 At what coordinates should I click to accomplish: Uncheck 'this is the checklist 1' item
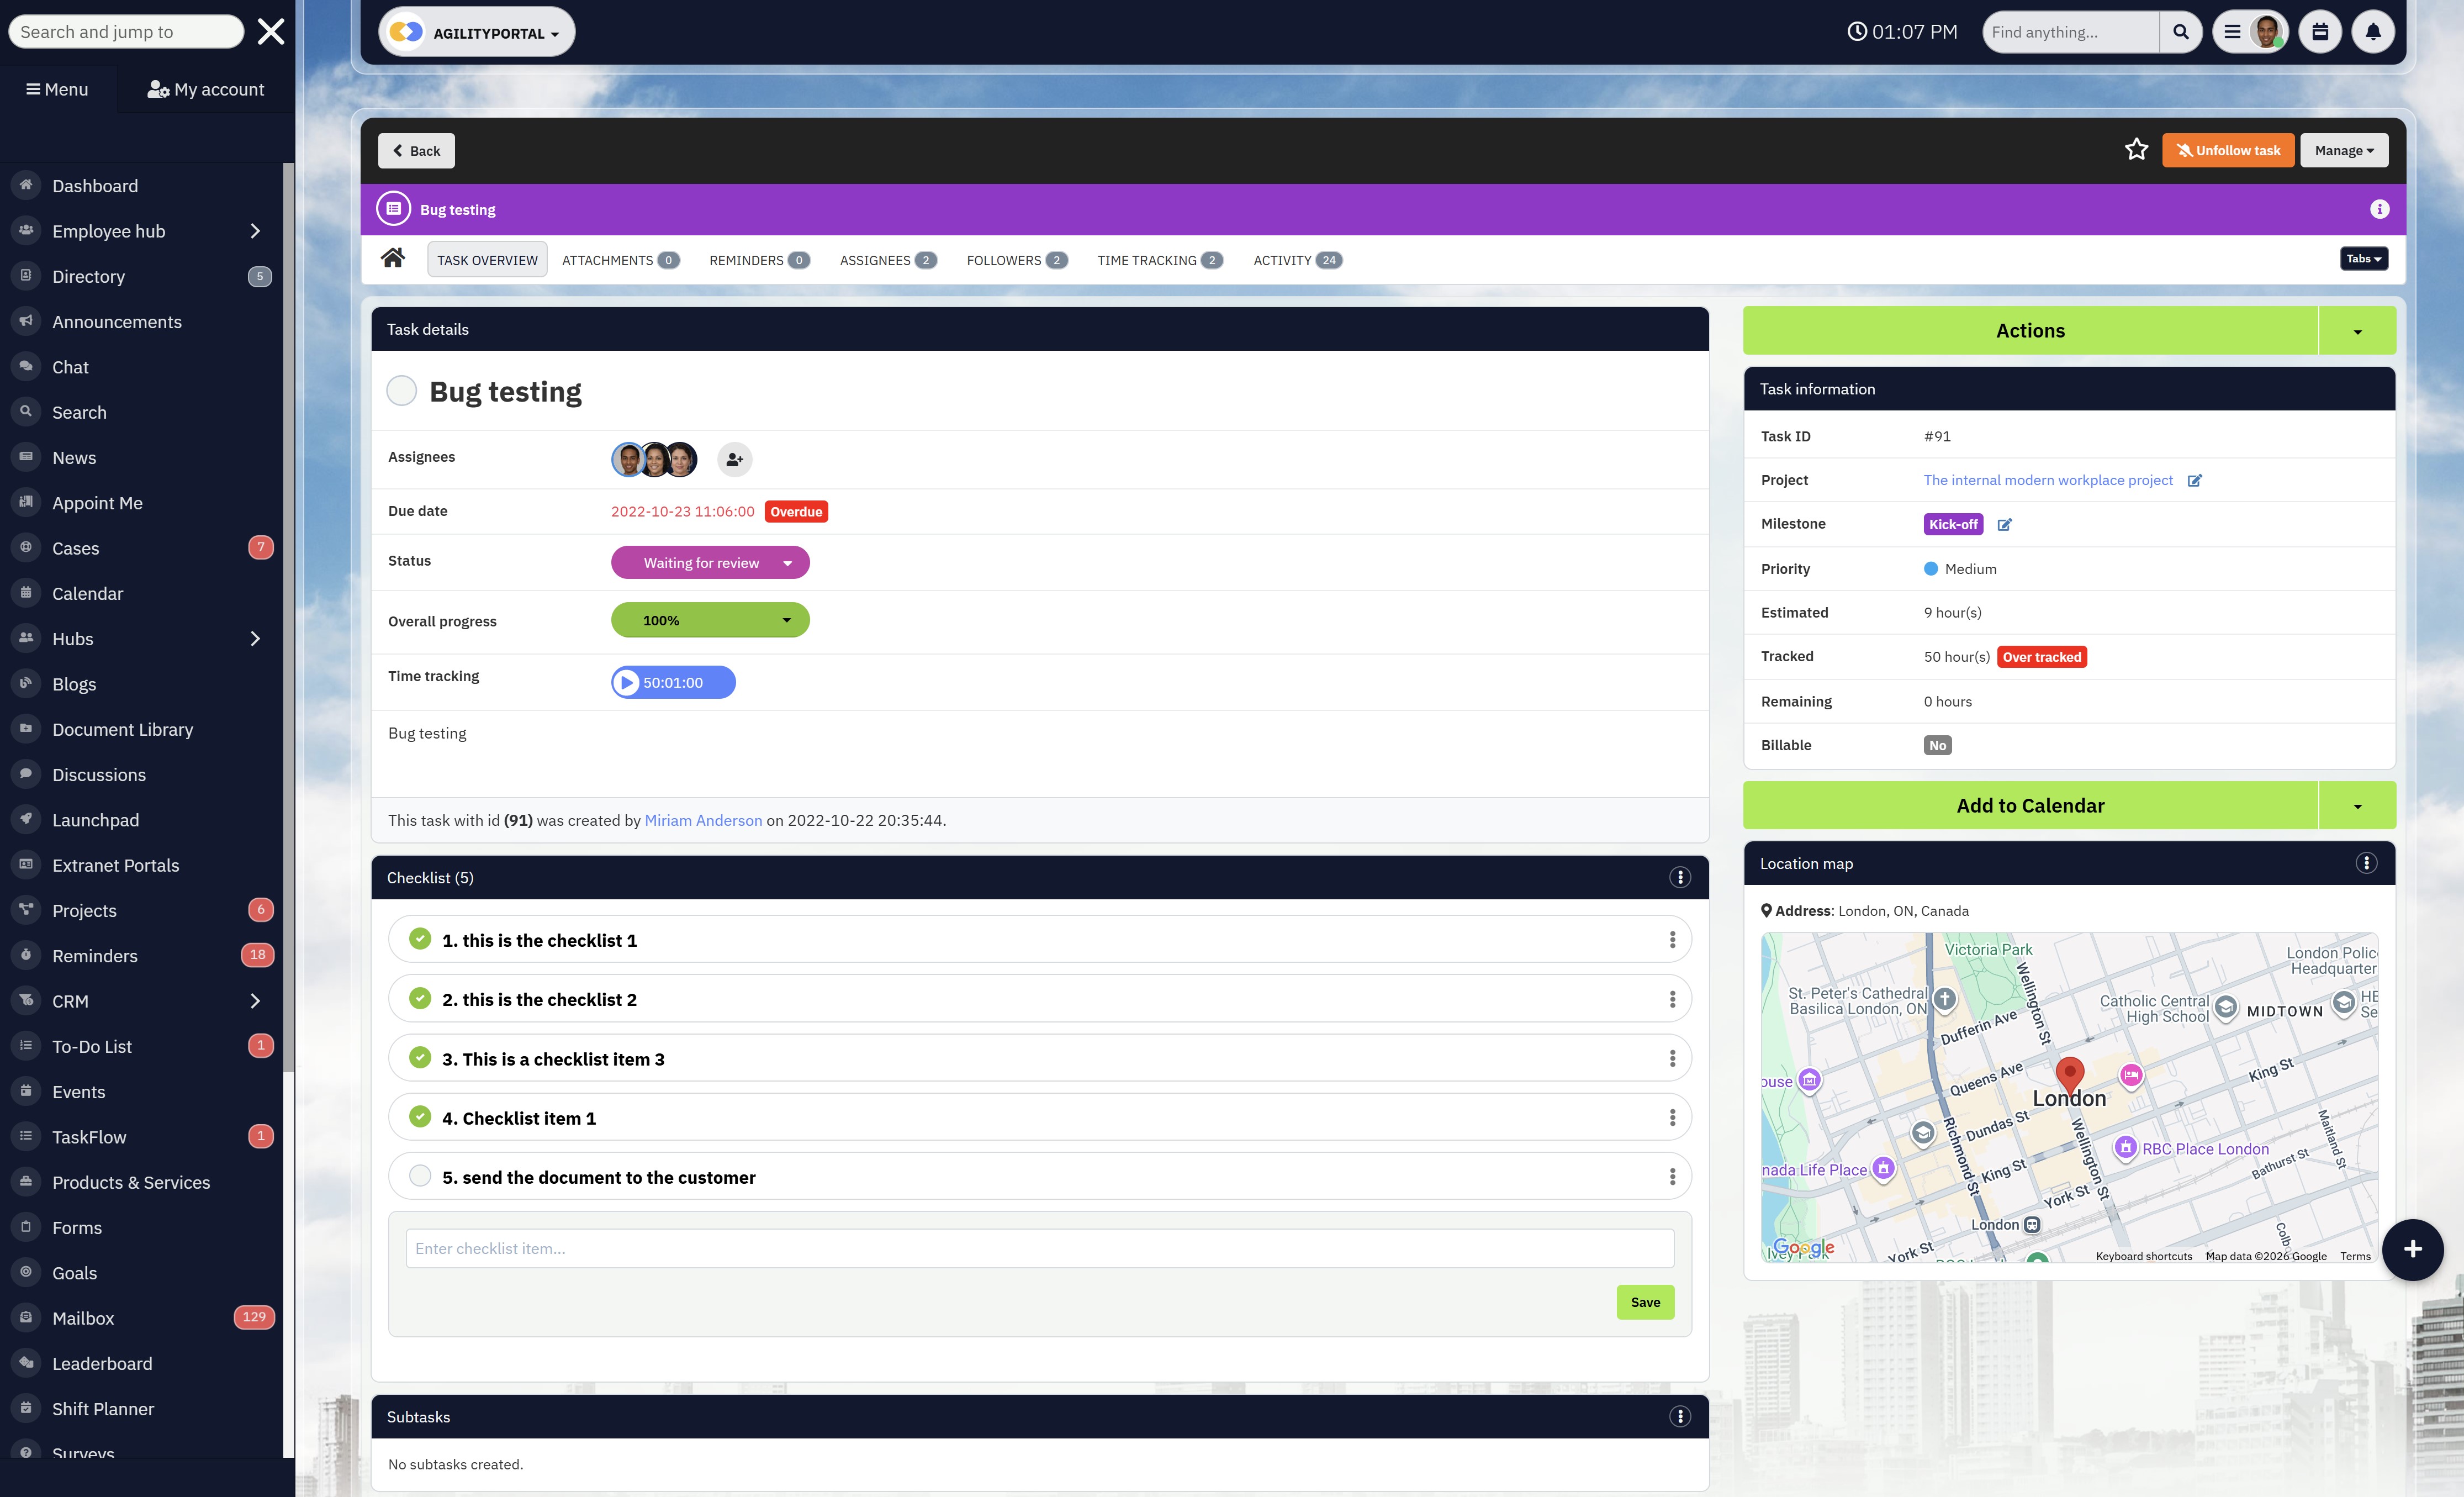(x=420, y=939)
